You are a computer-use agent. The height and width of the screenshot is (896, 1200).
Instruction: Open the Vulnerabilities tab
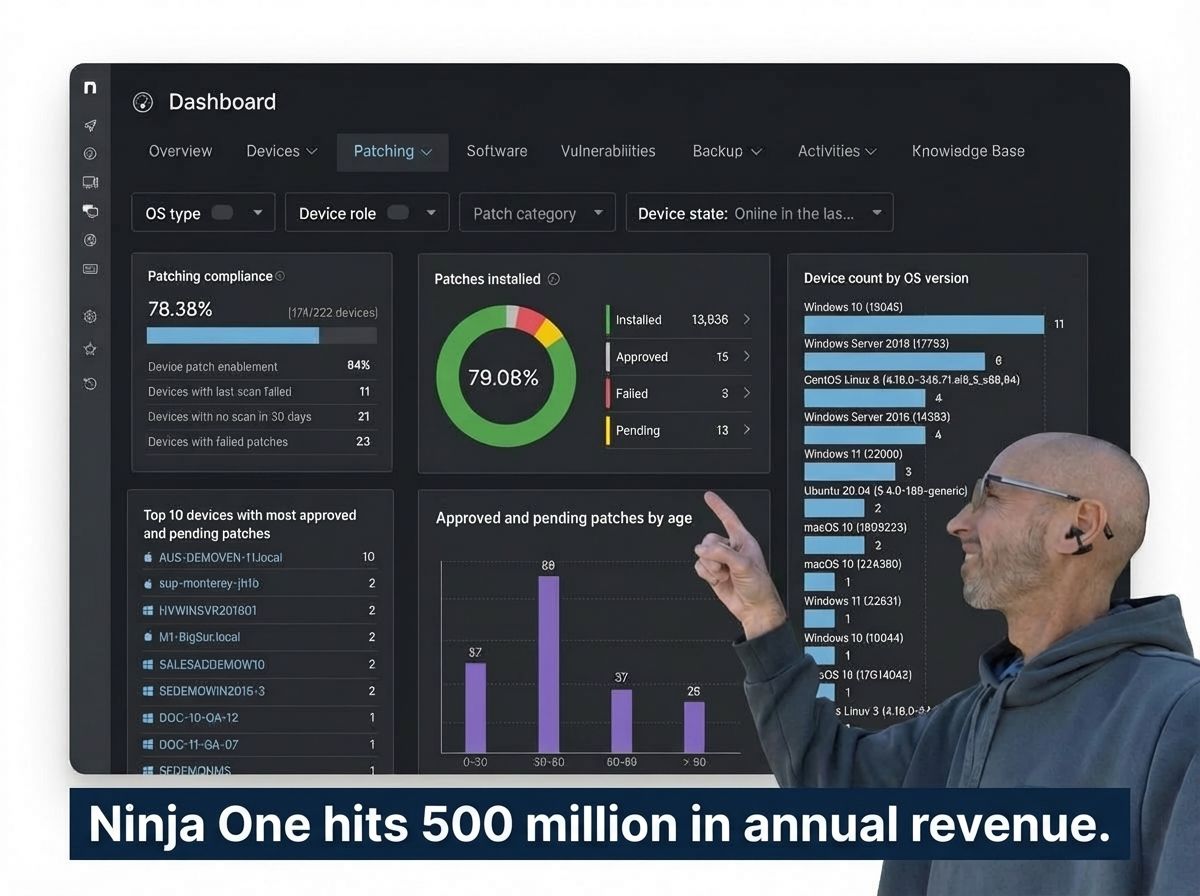(x=608, y=151)
